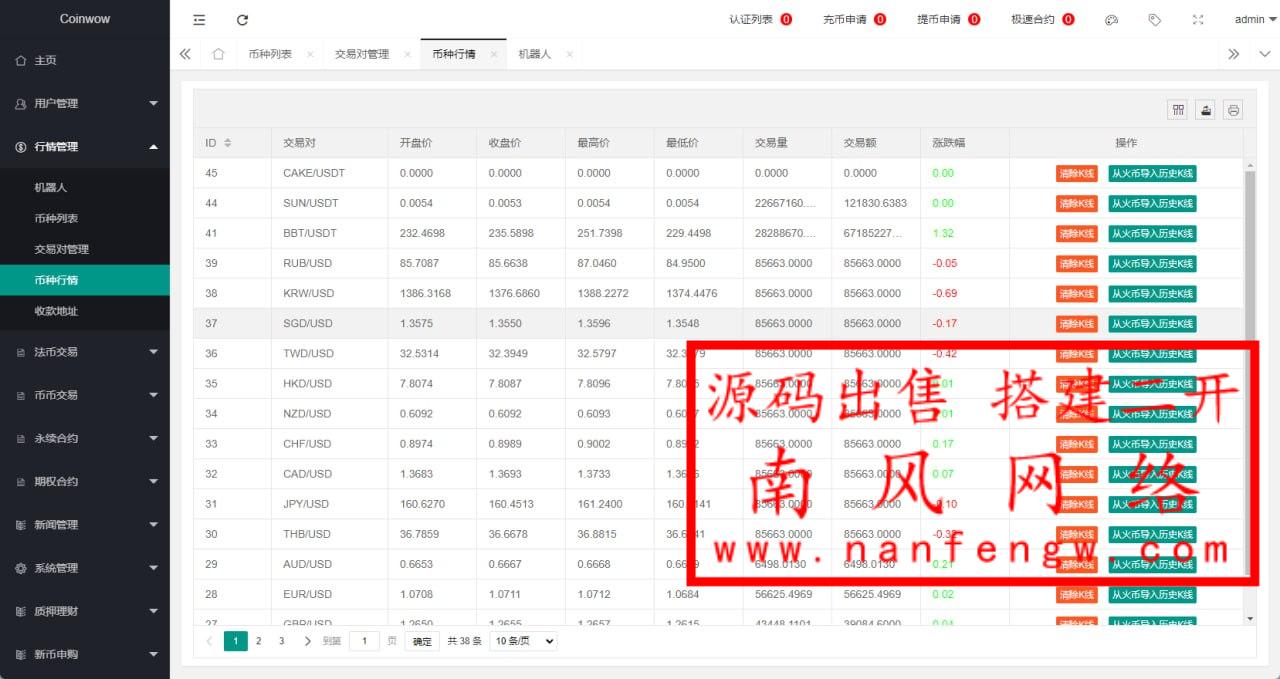Open the admin user dropdown
The image size is (1280, 679).
[x=1254, y=20]
